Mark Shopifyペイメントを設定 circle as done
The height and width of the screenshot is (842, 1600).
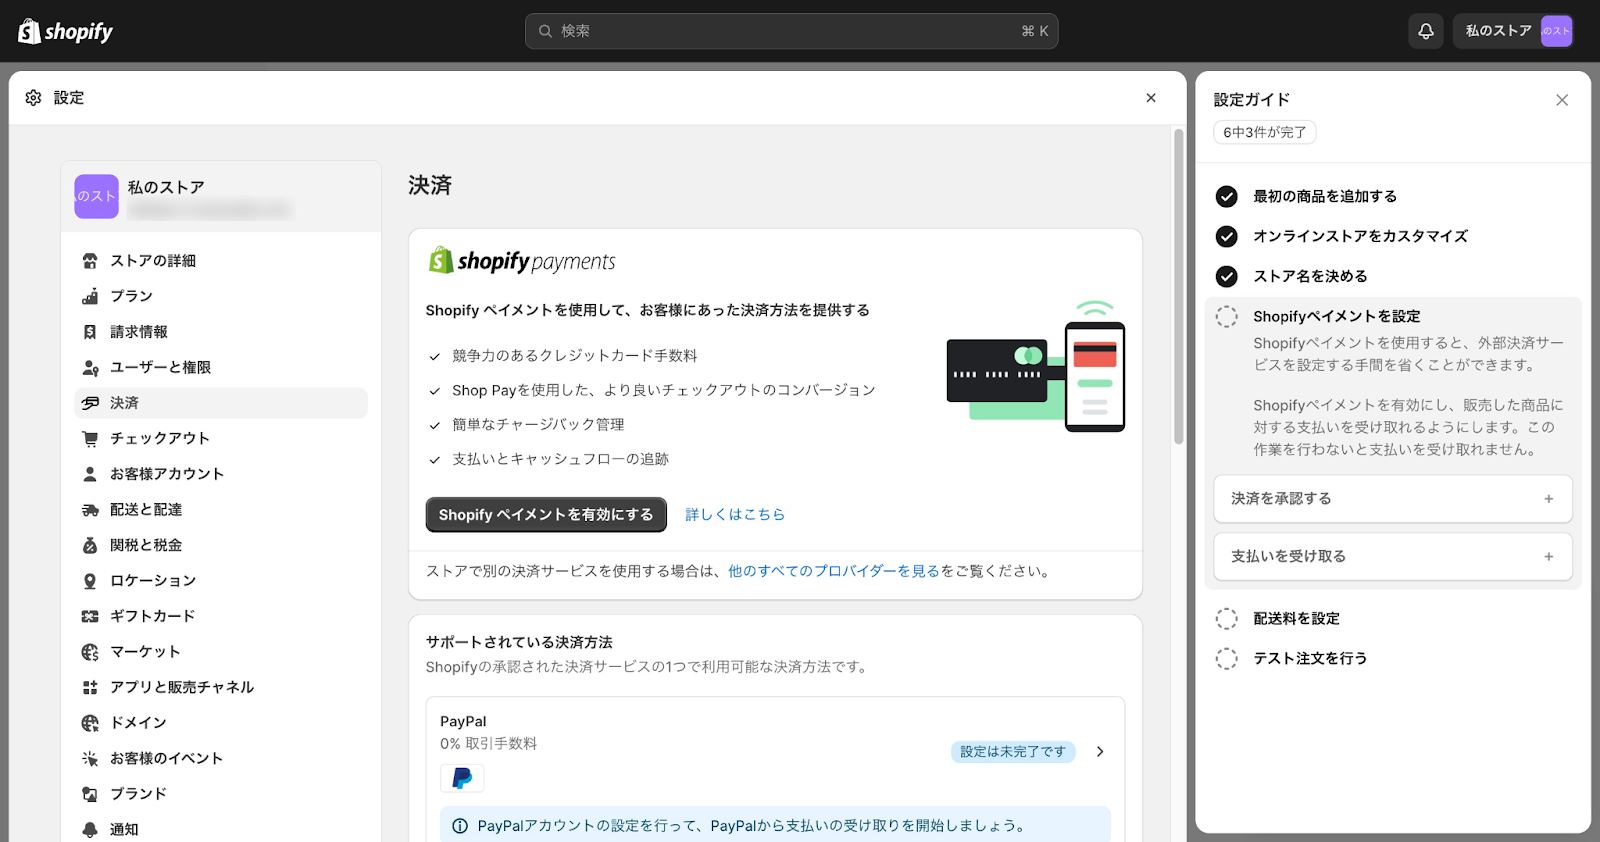coord(1227,316)
